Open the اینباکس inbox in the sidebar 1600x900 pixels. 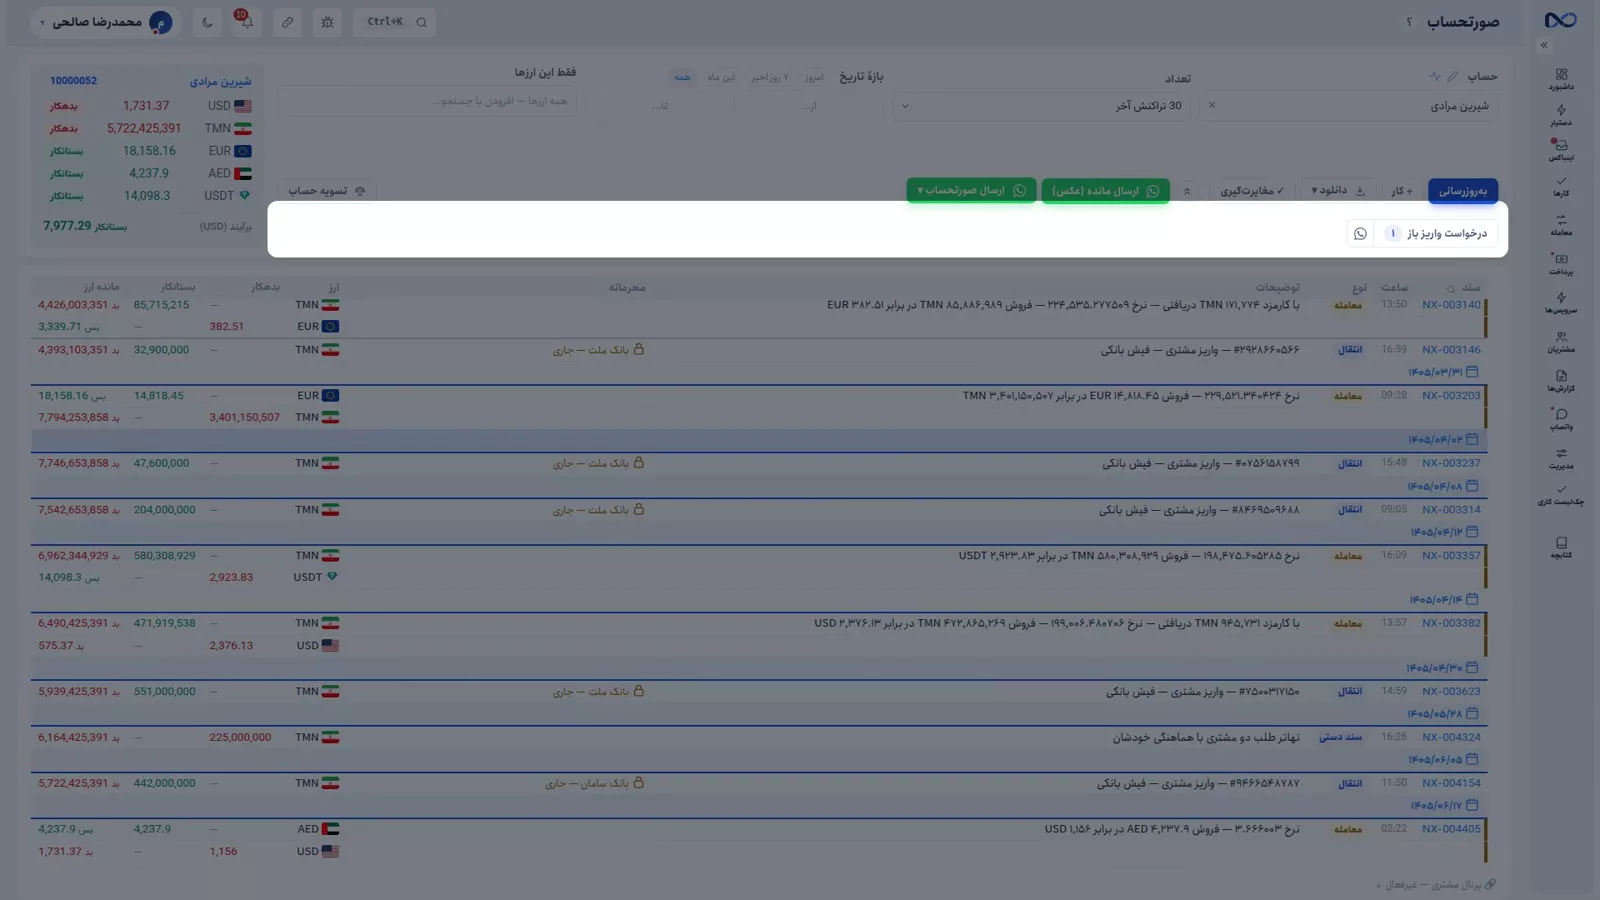click(1561, 150)
